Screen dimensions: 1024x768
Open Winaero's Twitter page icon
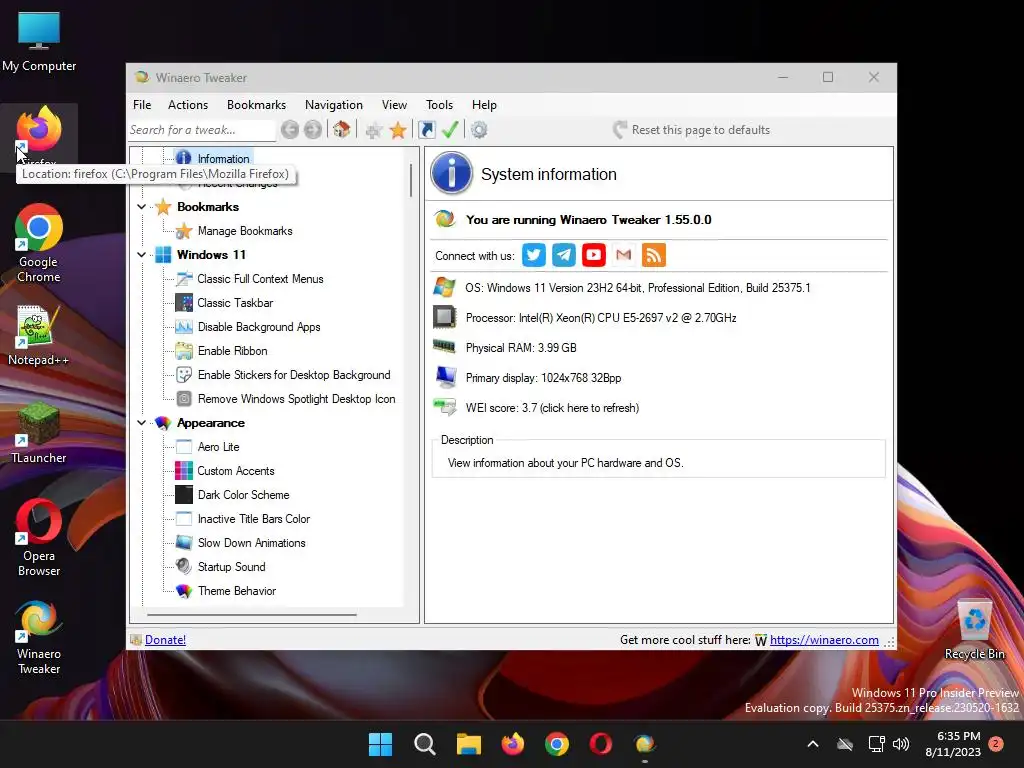534,255
